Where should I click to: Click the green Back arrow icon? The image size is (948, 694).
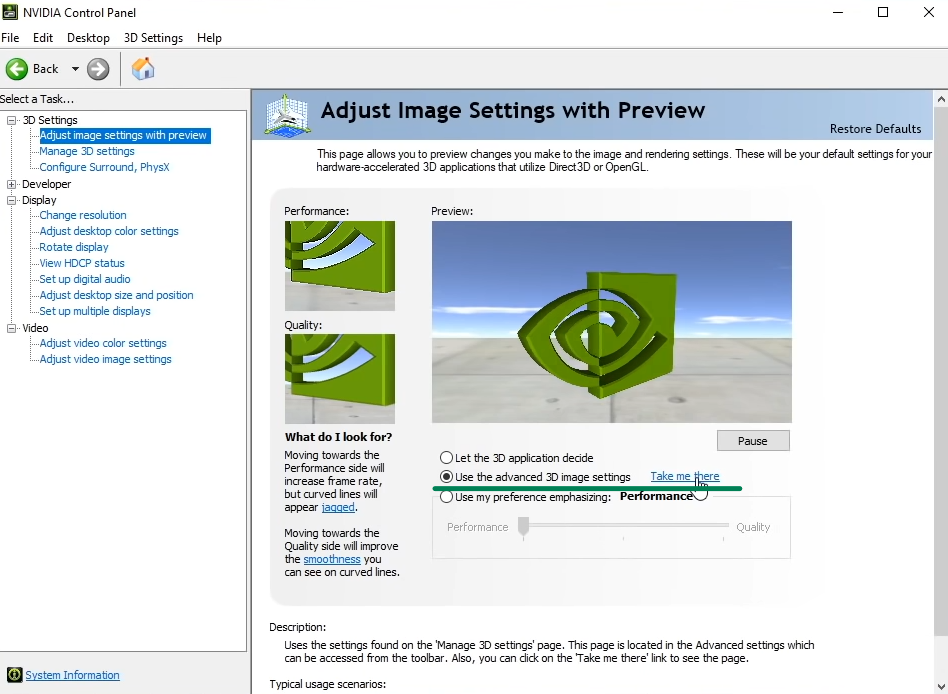pos(17,69)
